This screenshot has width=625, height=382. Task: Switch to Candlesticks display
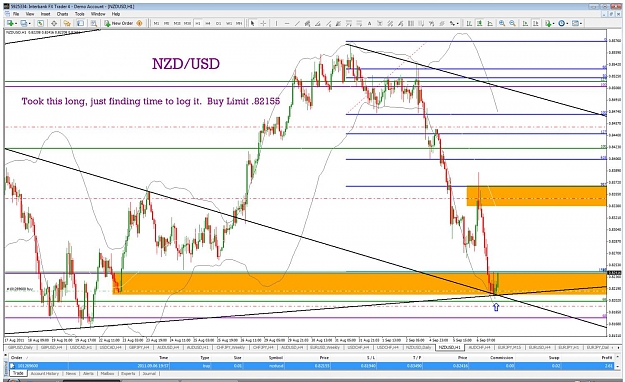click(x=480, y=24)
